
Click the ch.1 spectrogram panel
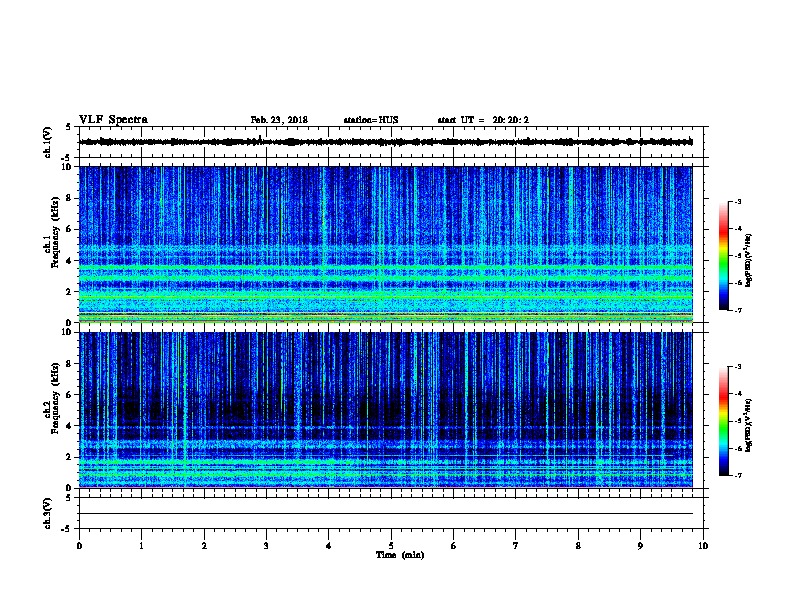386,244
